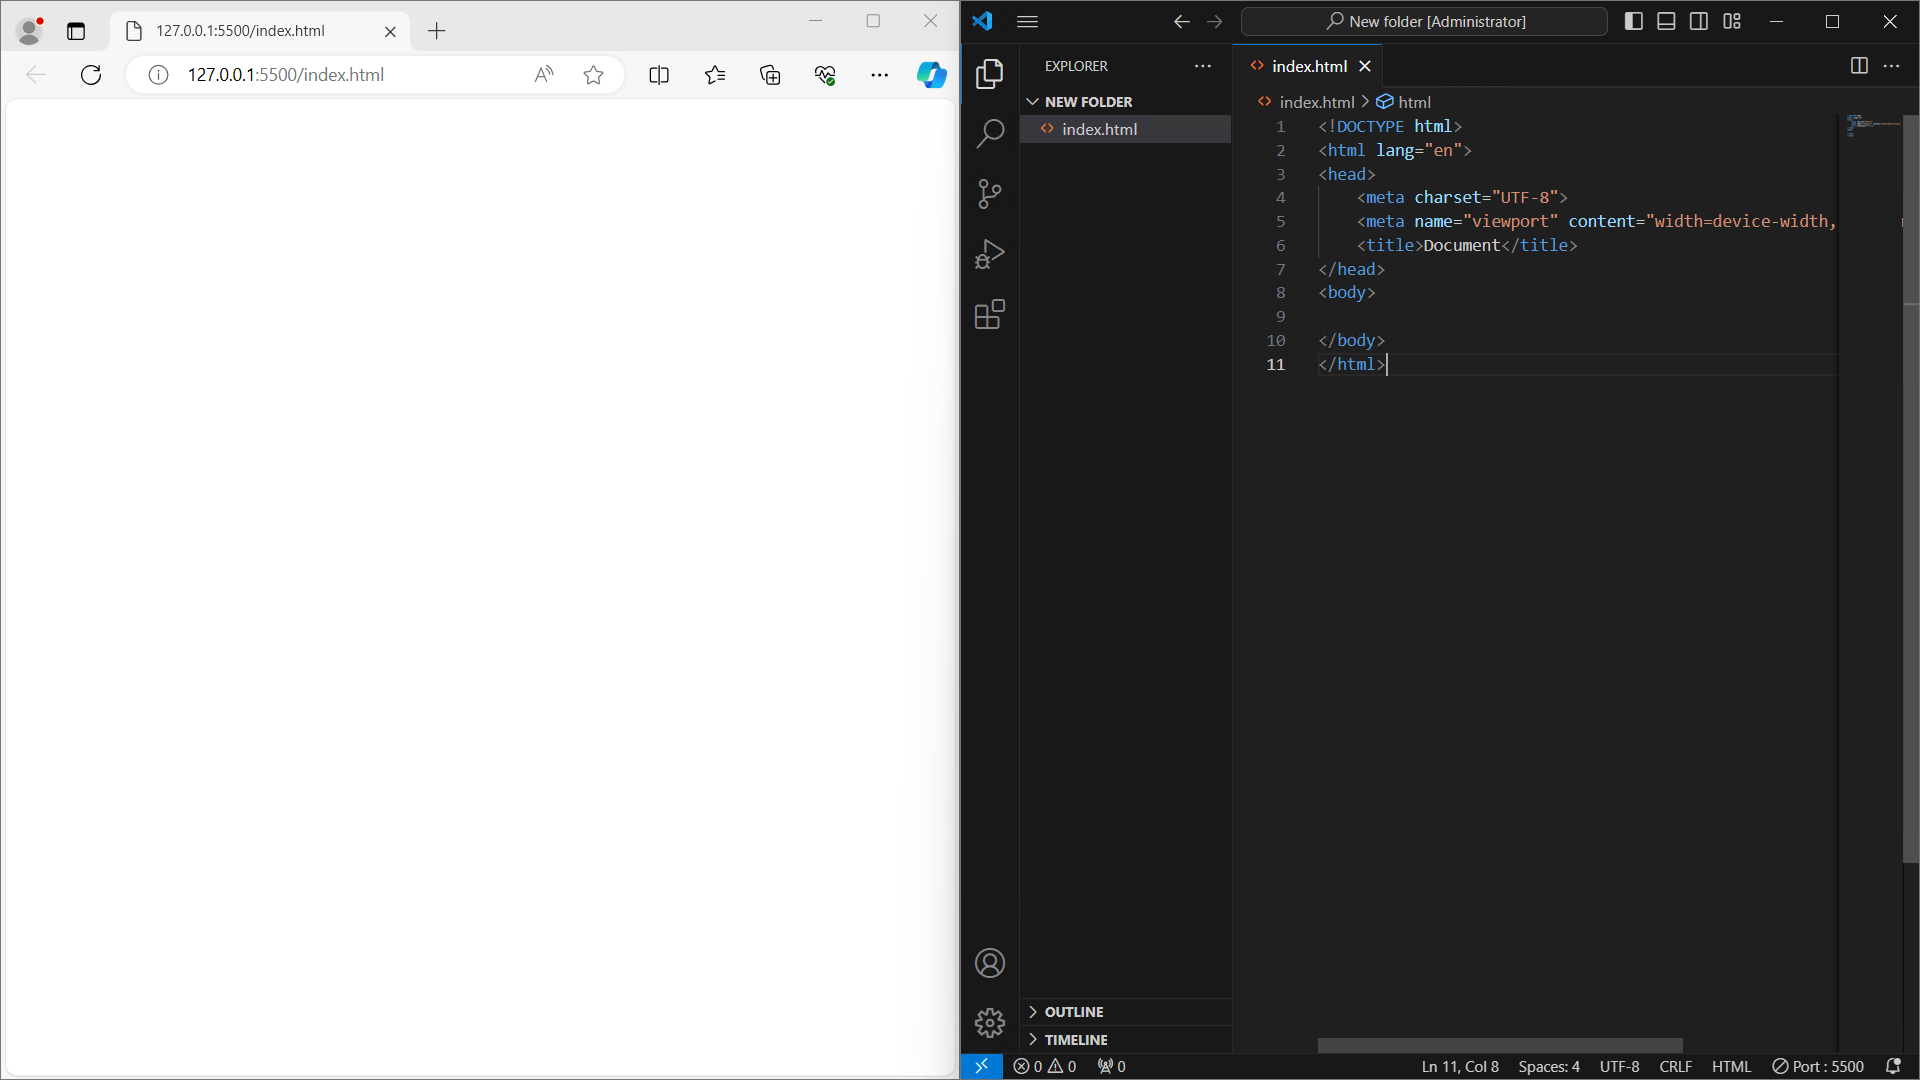Expand the OUTLINE section
The image size is (1920, 1080).
pos(1074,1012)
